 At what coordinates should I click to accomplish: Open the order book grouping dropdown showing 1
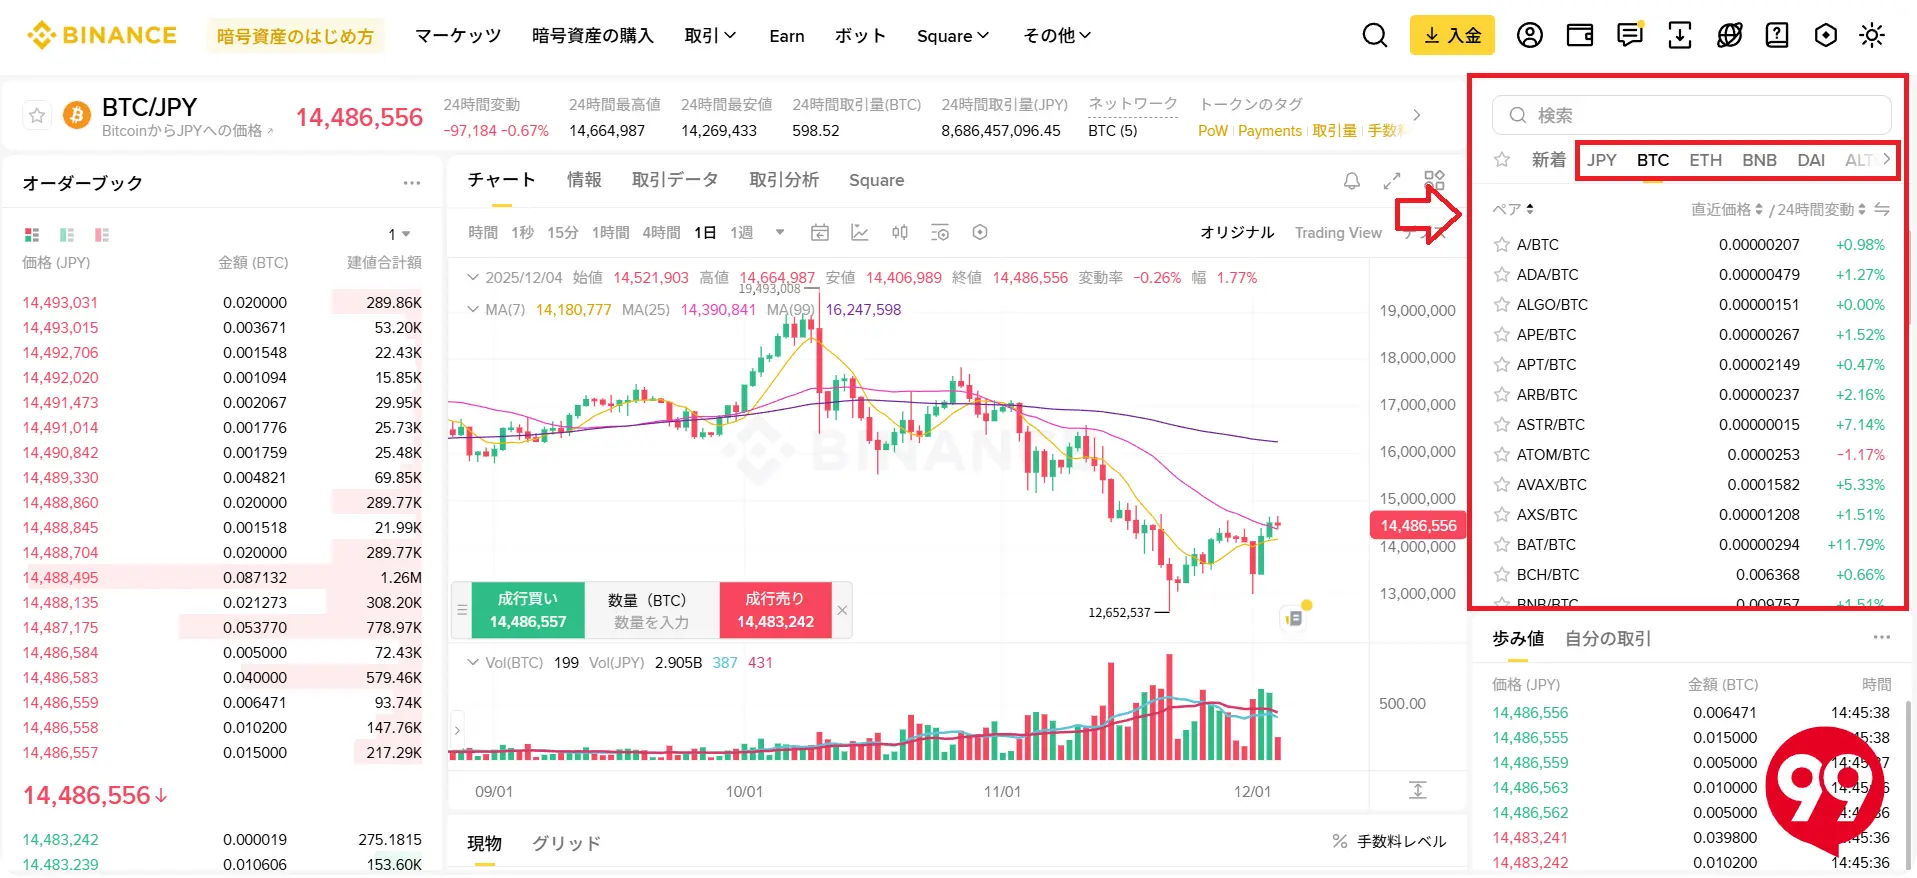[x=399, y=232]
